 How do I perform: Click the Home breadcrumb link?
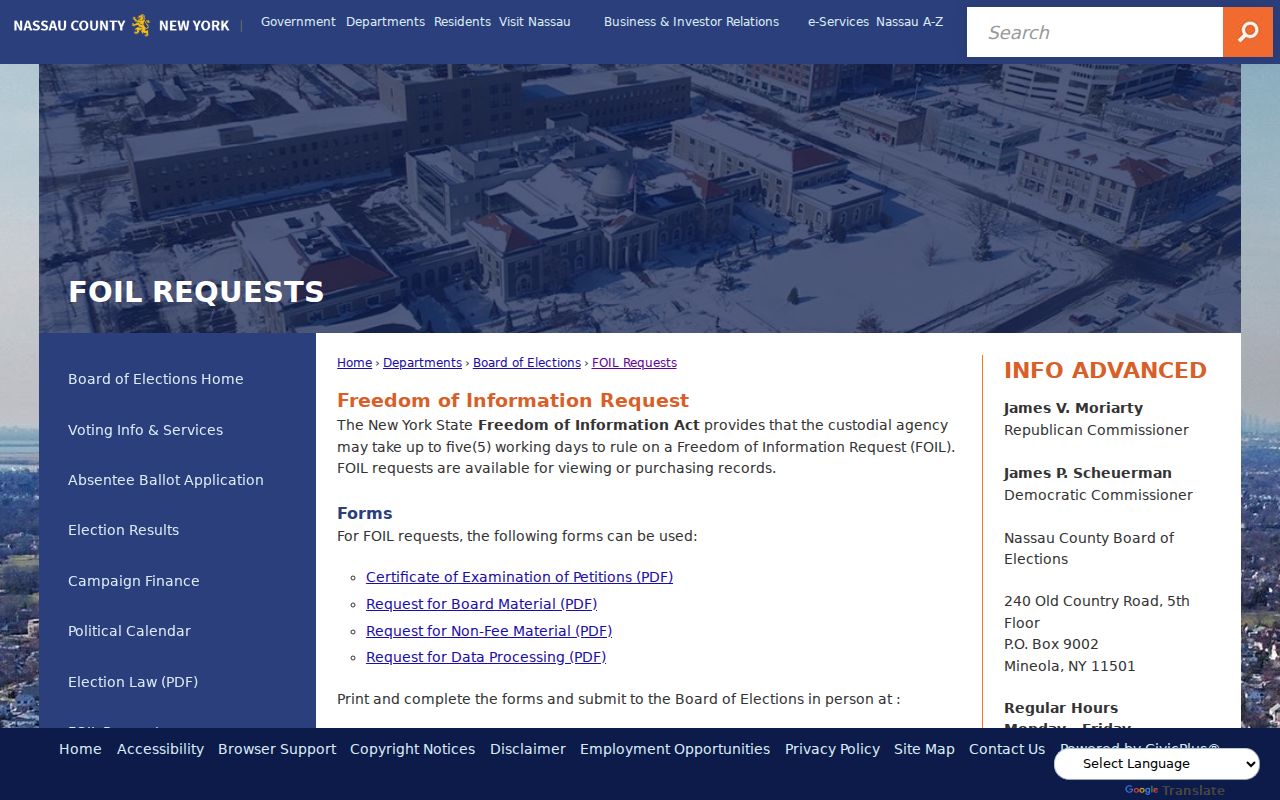click(x=354, y=363)
